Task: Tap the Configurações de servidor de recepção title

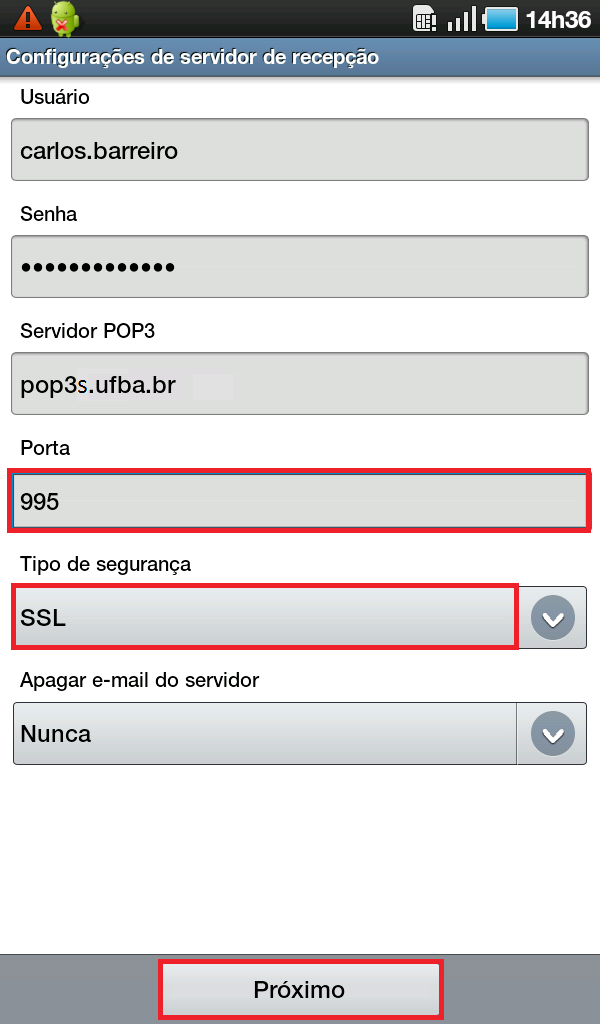Action: (193, 57)
